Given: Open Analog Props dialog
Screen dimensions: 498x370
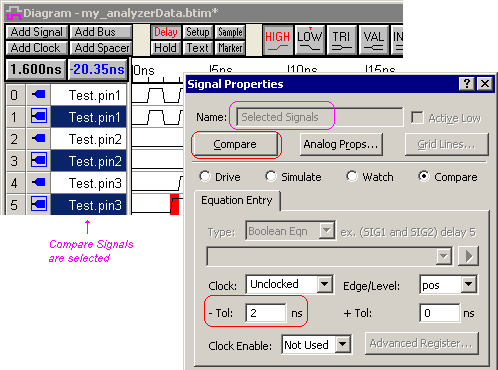Looking at the screenshot, I should (x=341, y=144).
